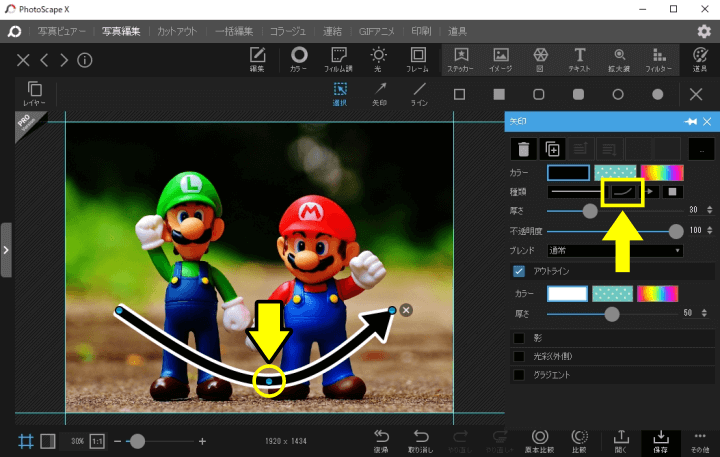Switch to 印刷 tab

(421, 31)
